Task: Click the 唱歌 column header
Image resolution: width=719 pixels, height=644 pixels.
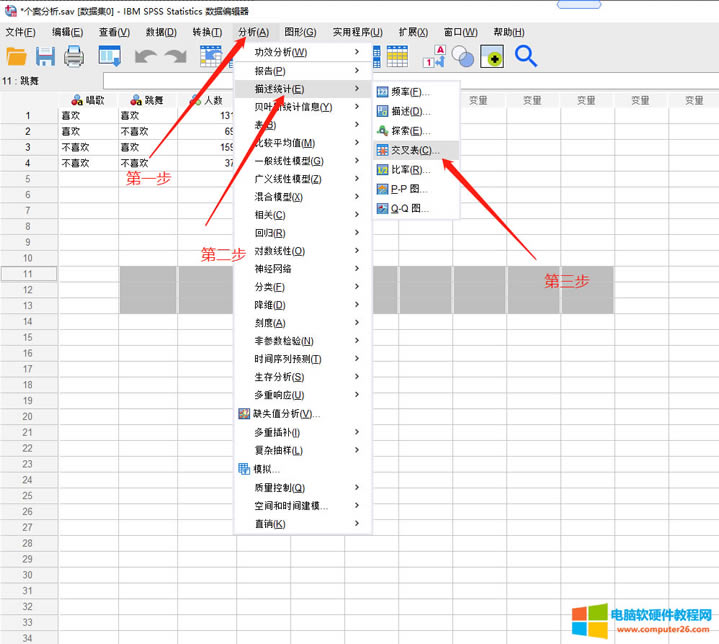Action: pos(88,100)
